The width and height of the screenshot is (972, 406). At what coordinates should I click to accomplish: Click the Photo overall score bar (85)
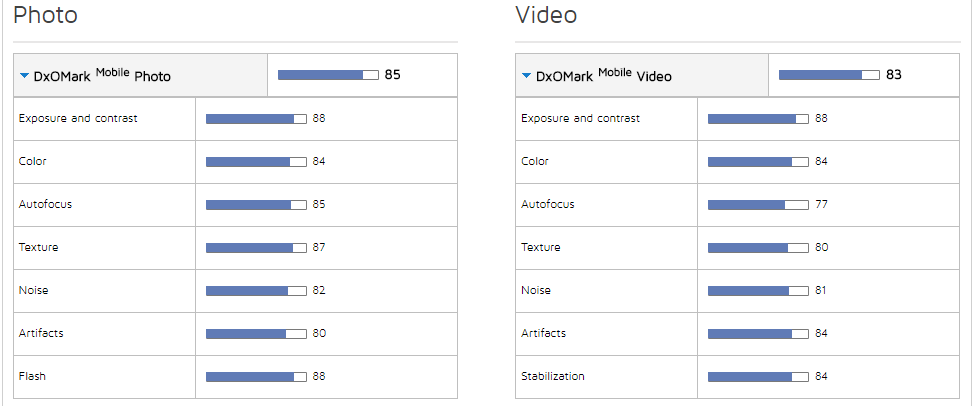click(328, 75)
